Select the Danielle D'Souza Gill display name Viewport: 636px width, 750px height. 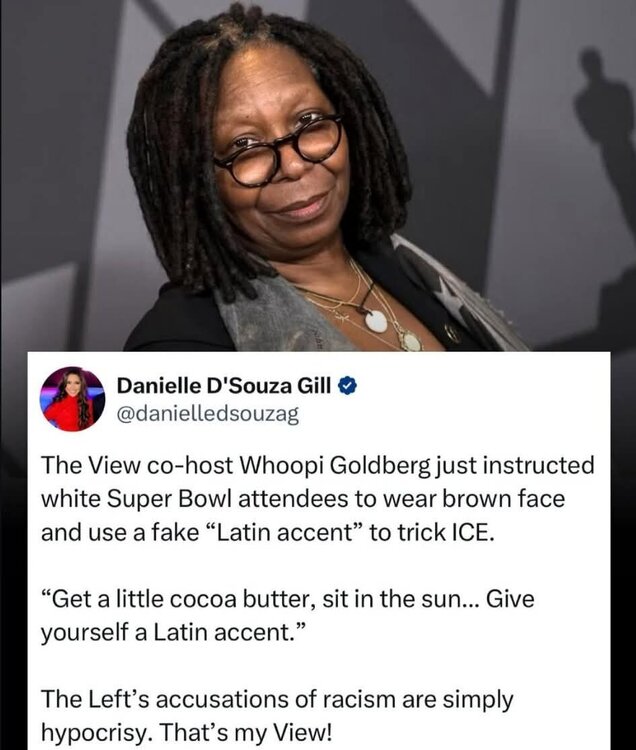pos(224,386)
